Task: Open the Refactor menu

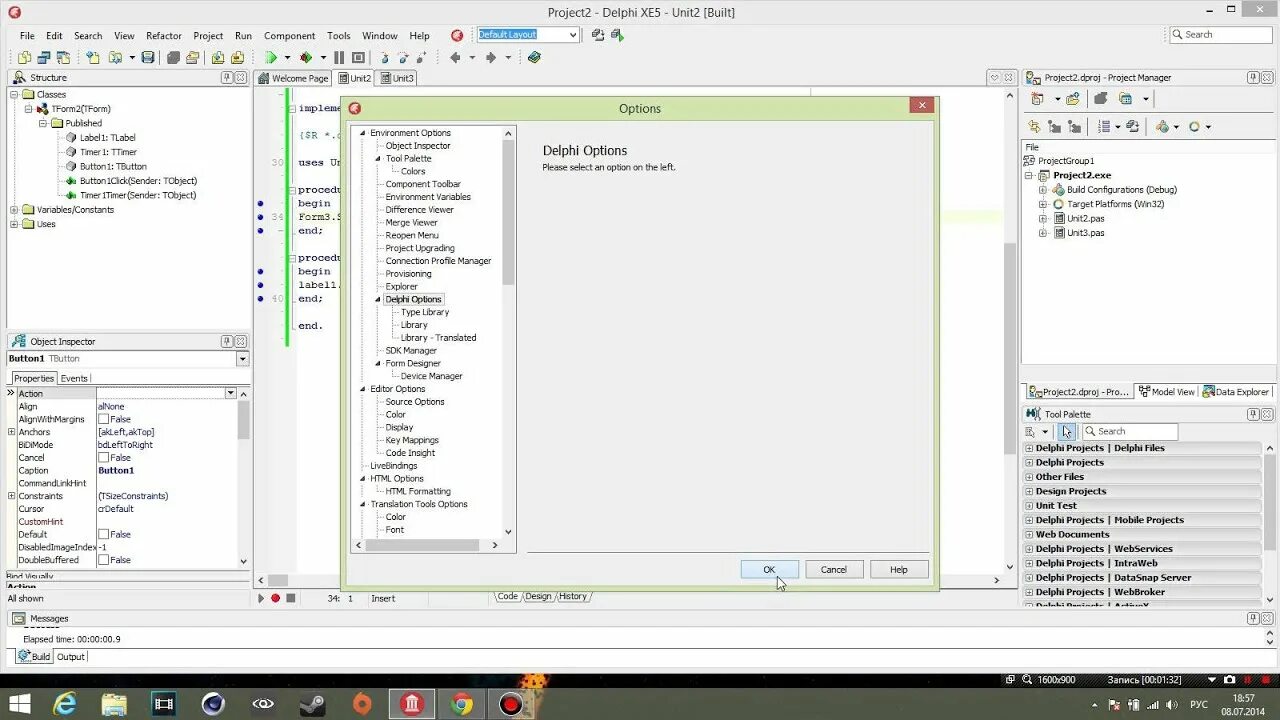Action: pyautogui.click(x=164, y=35)
